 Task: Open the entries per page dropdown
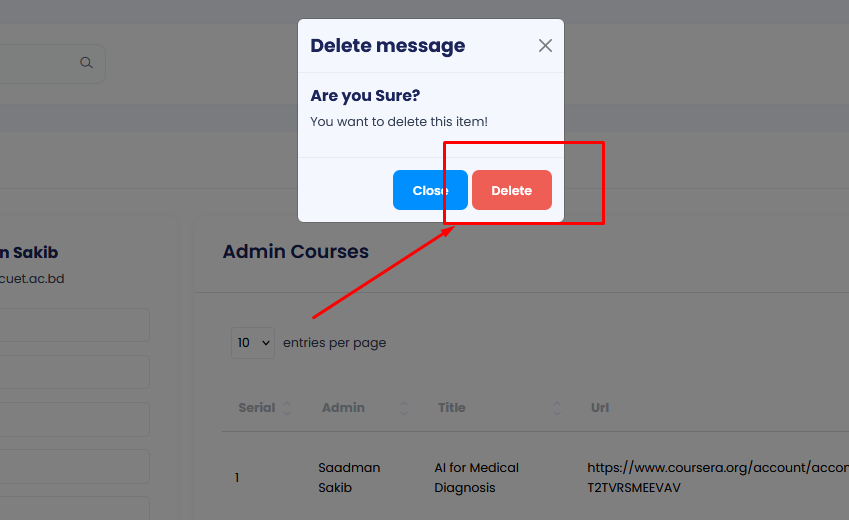click(253, 342)
